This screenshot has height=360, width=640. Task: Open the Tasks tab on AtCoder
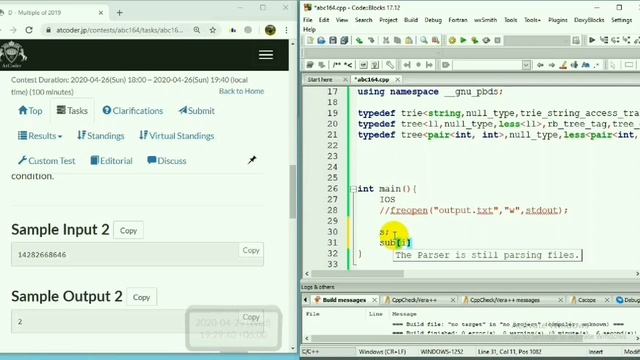tap(72, 111)
